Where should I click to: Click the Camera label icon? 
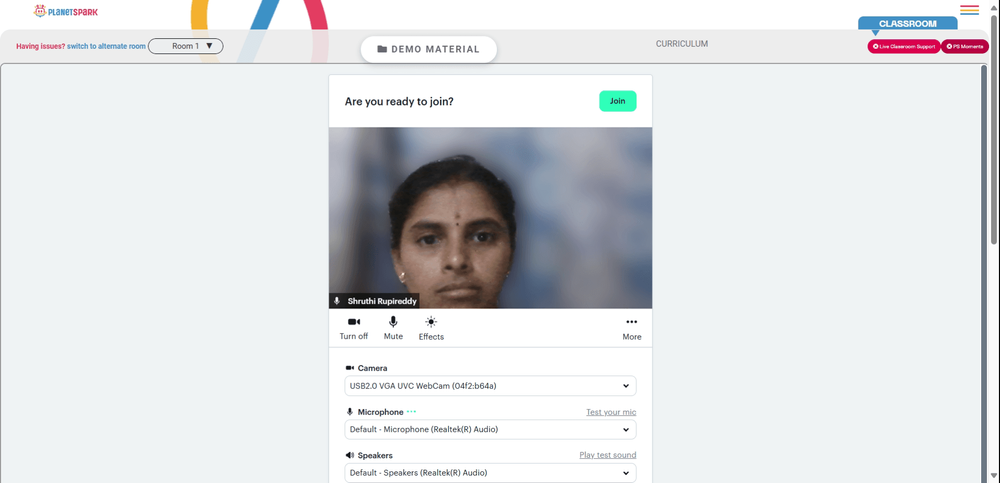349,368
